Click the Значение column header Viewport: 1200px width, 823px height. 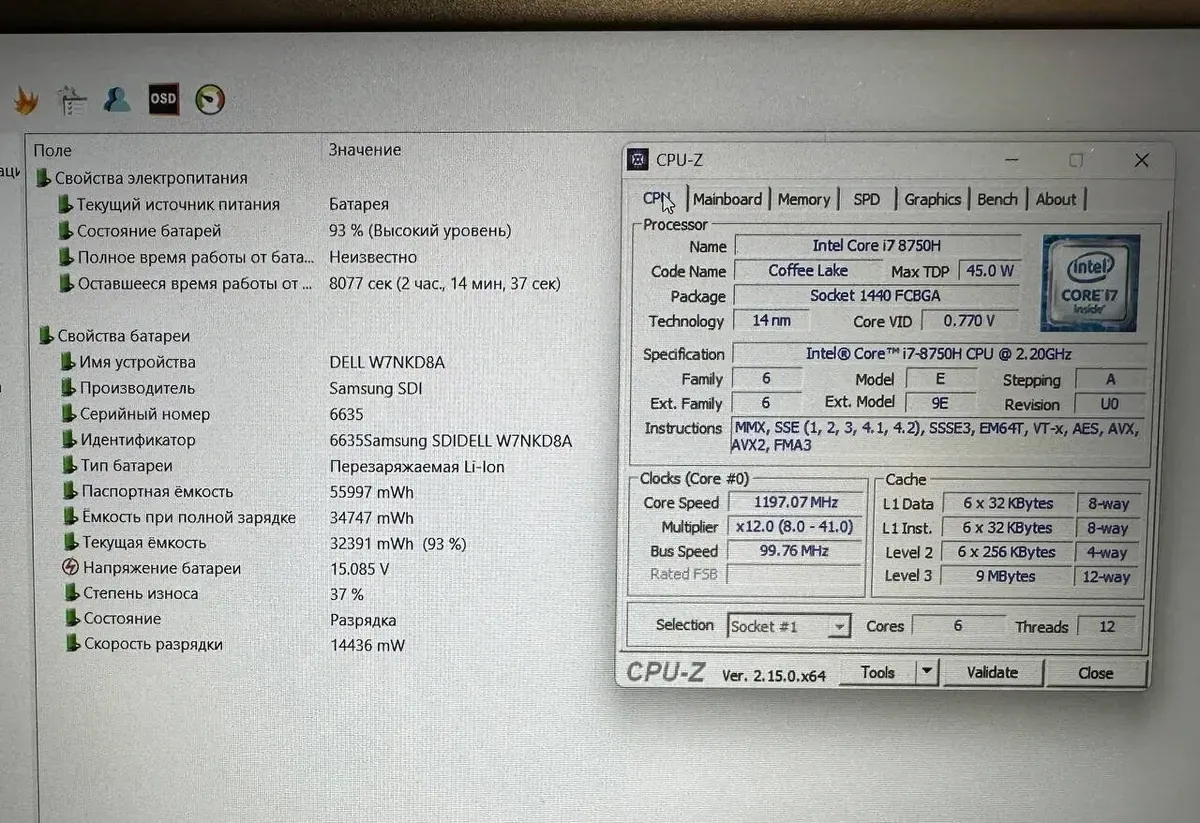point(365,150)
